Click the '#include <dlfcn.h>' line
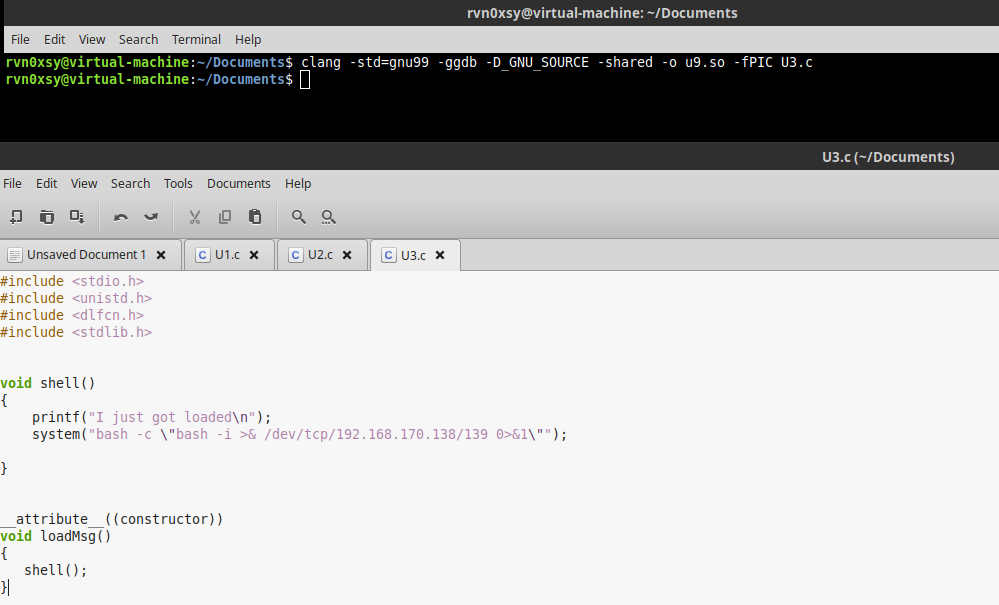 point(72,315)
